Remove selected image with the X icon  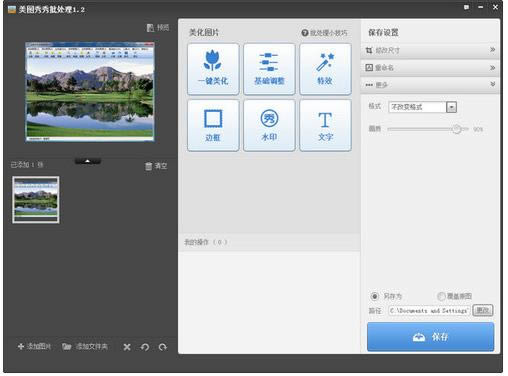tap(127, 347)
